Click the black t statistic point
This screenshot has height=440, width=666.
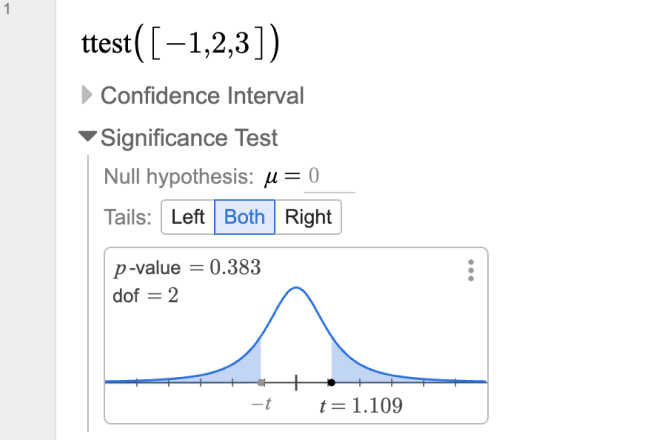[331, 382]
